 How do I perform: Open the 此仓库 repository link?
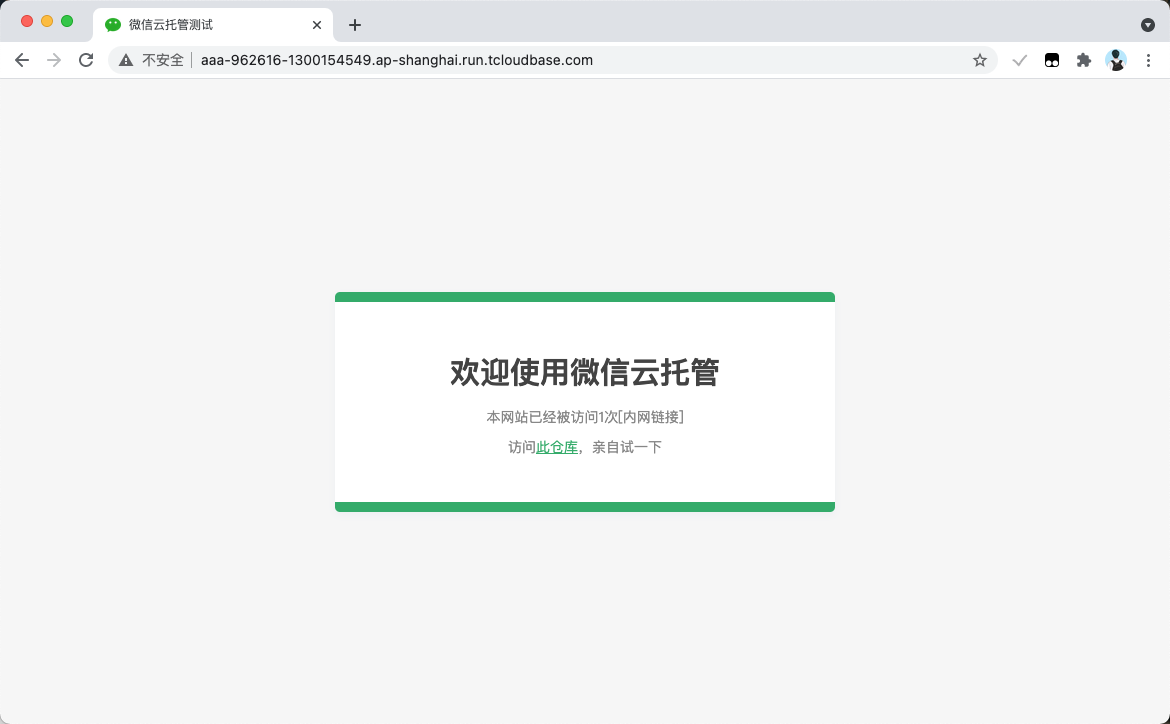pos(557,447)
